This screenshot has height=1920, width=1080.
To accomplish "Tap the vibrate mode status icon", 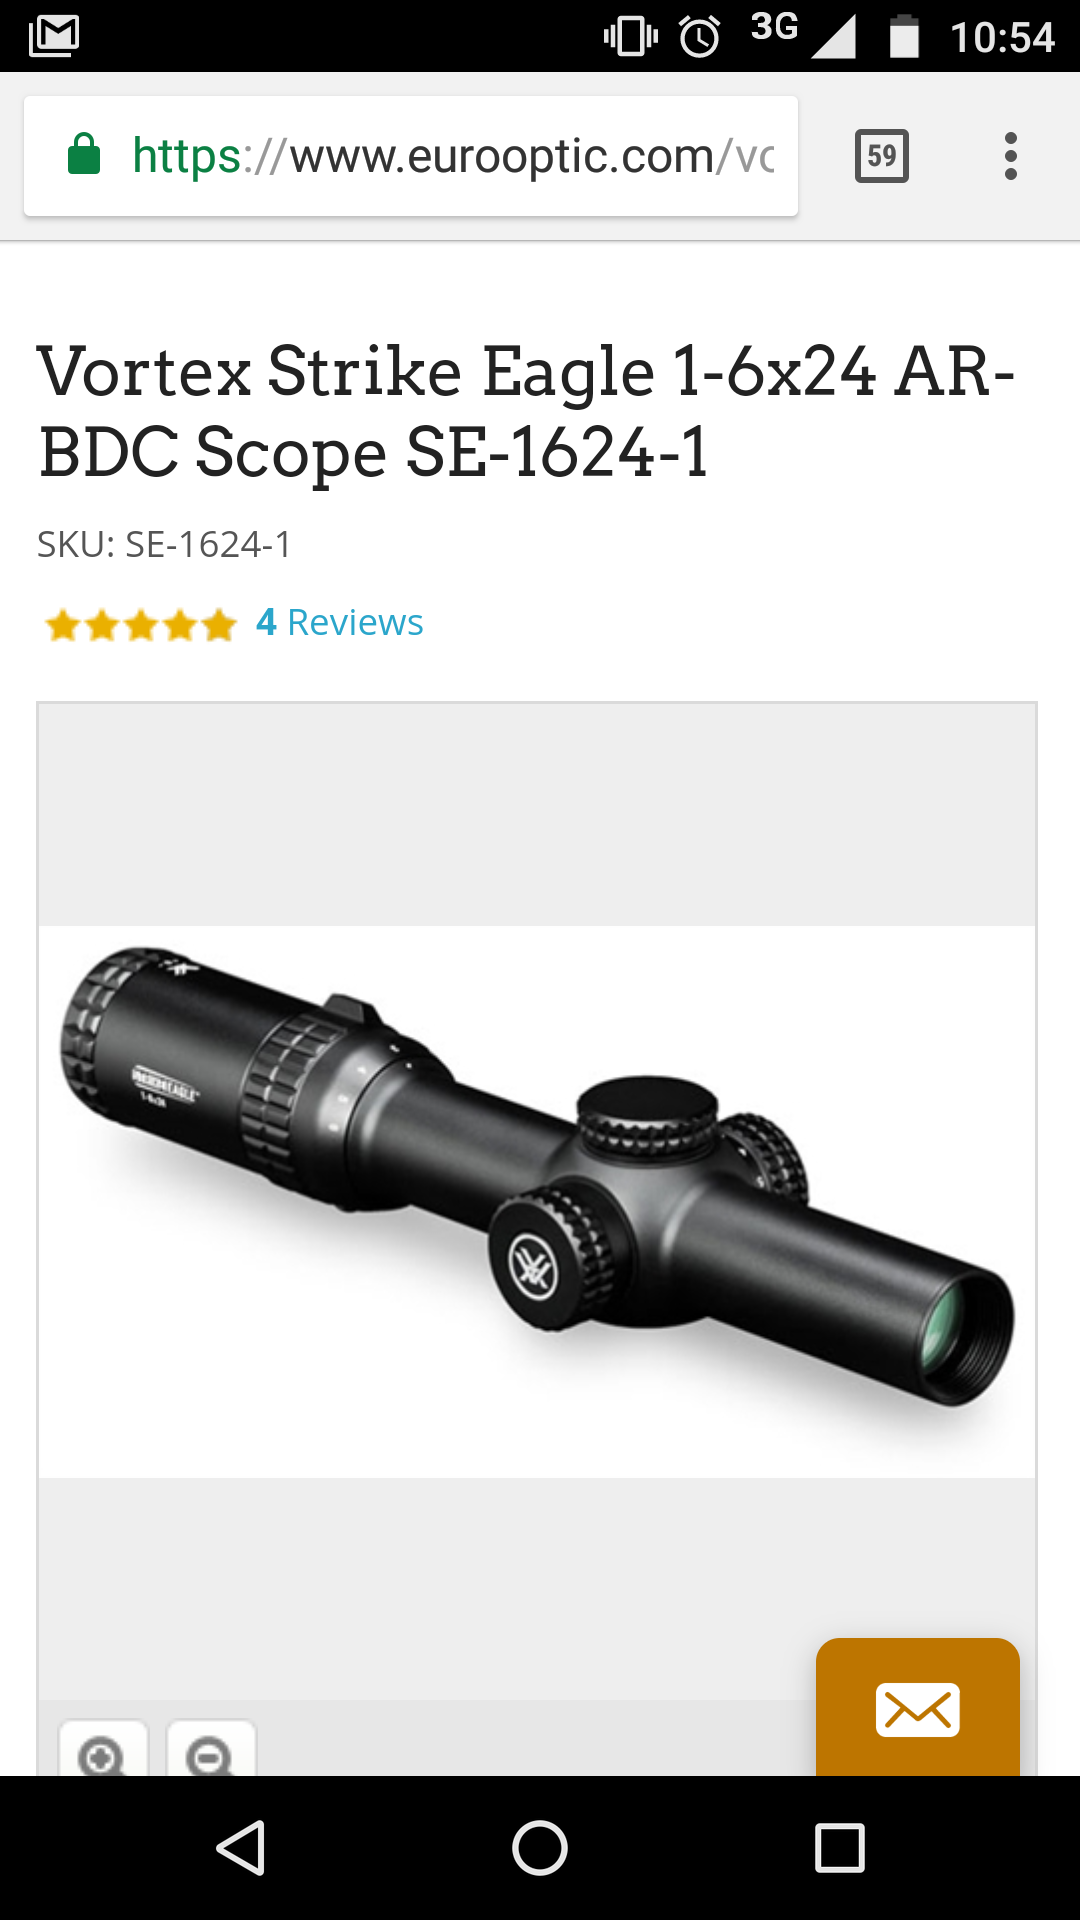I will [x=631, y=37].
